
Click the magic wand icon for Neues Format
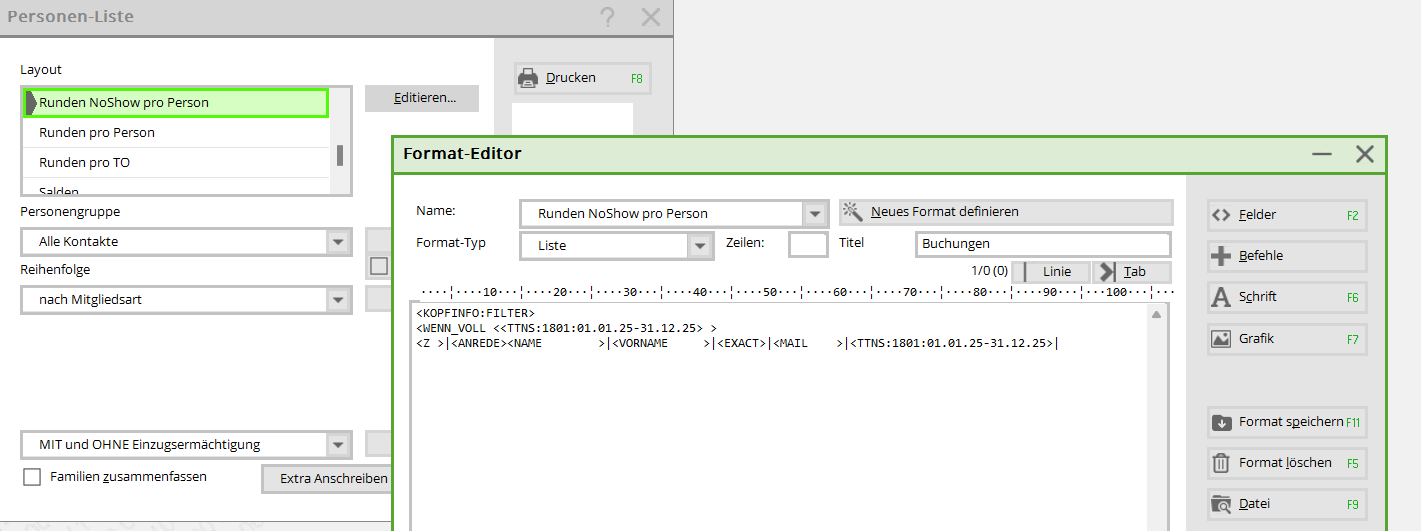852,212
